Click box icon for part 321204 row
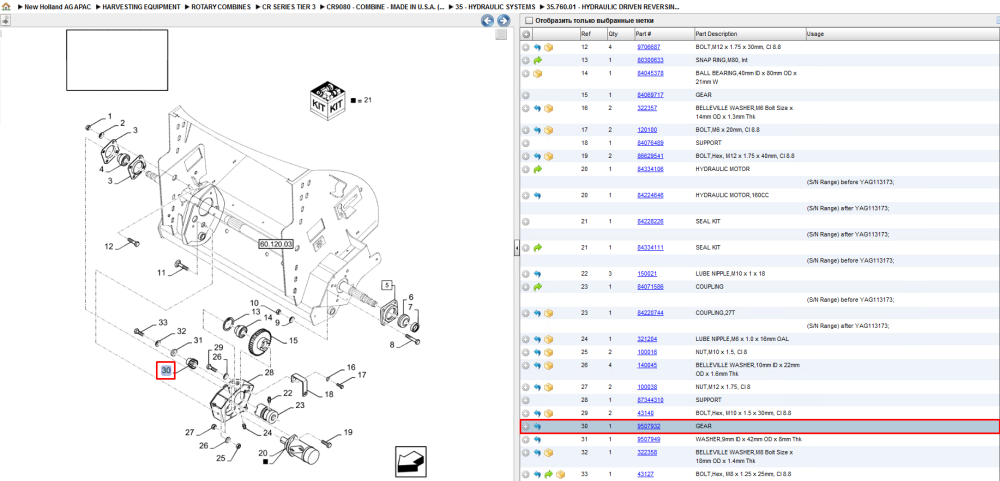This screenshot has height=481, width=1000. 548,339
